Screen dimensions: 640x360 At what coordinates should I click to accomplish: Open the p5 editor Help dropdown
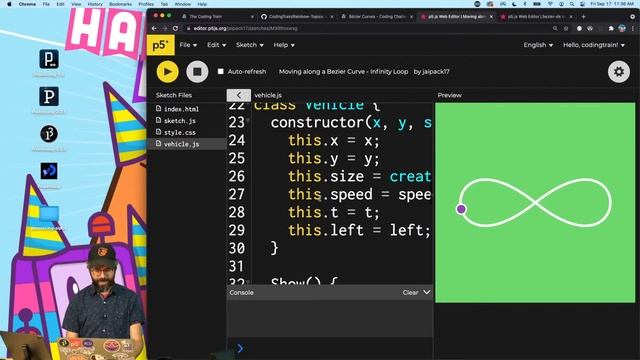[284, 45]
